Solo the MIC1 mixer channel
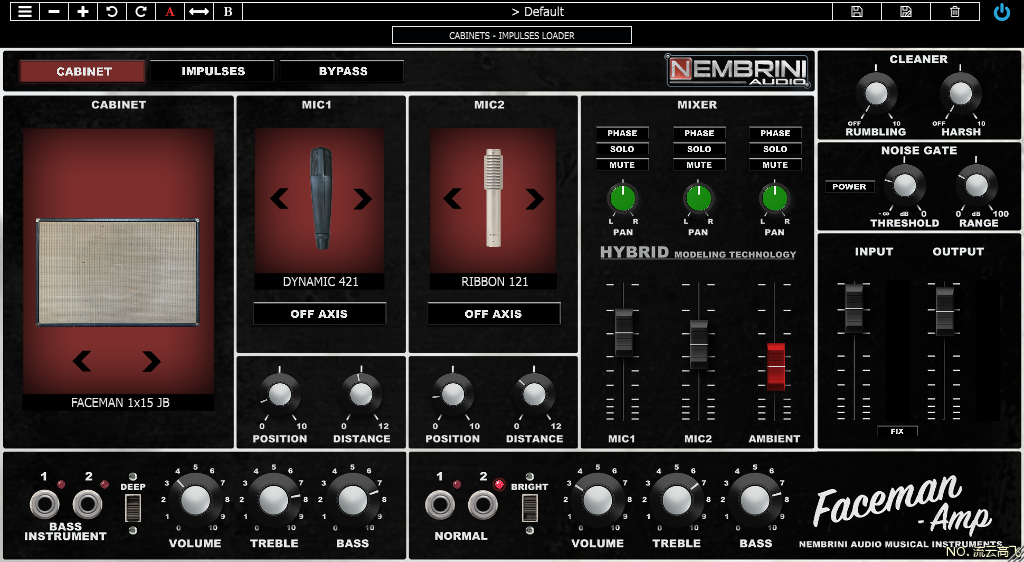The image size is (1024, 562). 622,149
